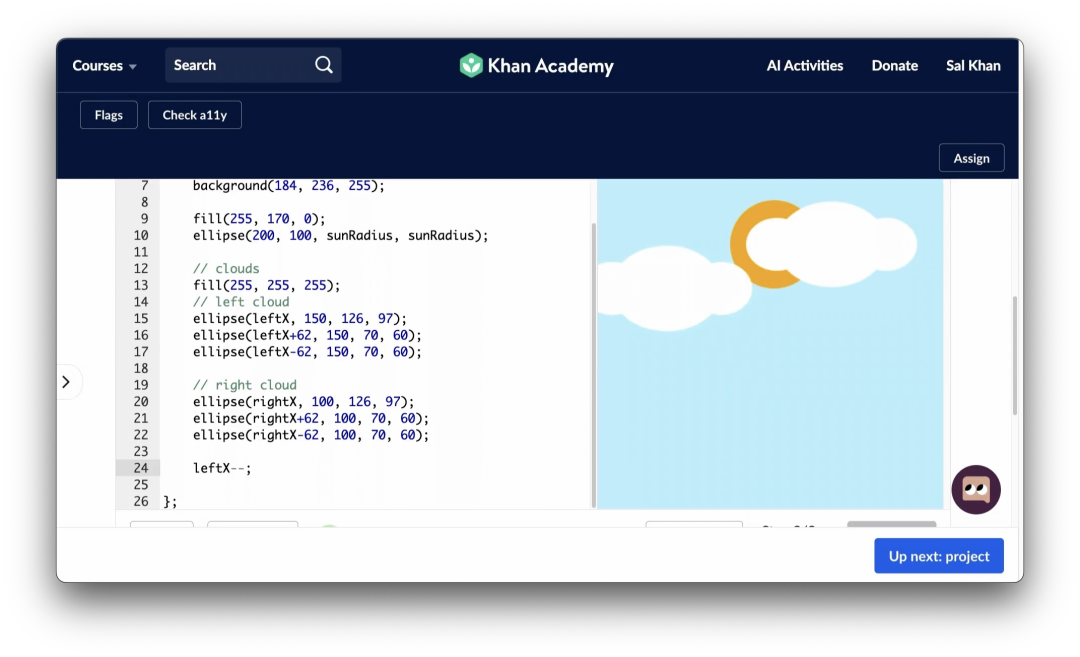
Task: Click line number 24 in the gutter
Action: (x=141, y=468)
